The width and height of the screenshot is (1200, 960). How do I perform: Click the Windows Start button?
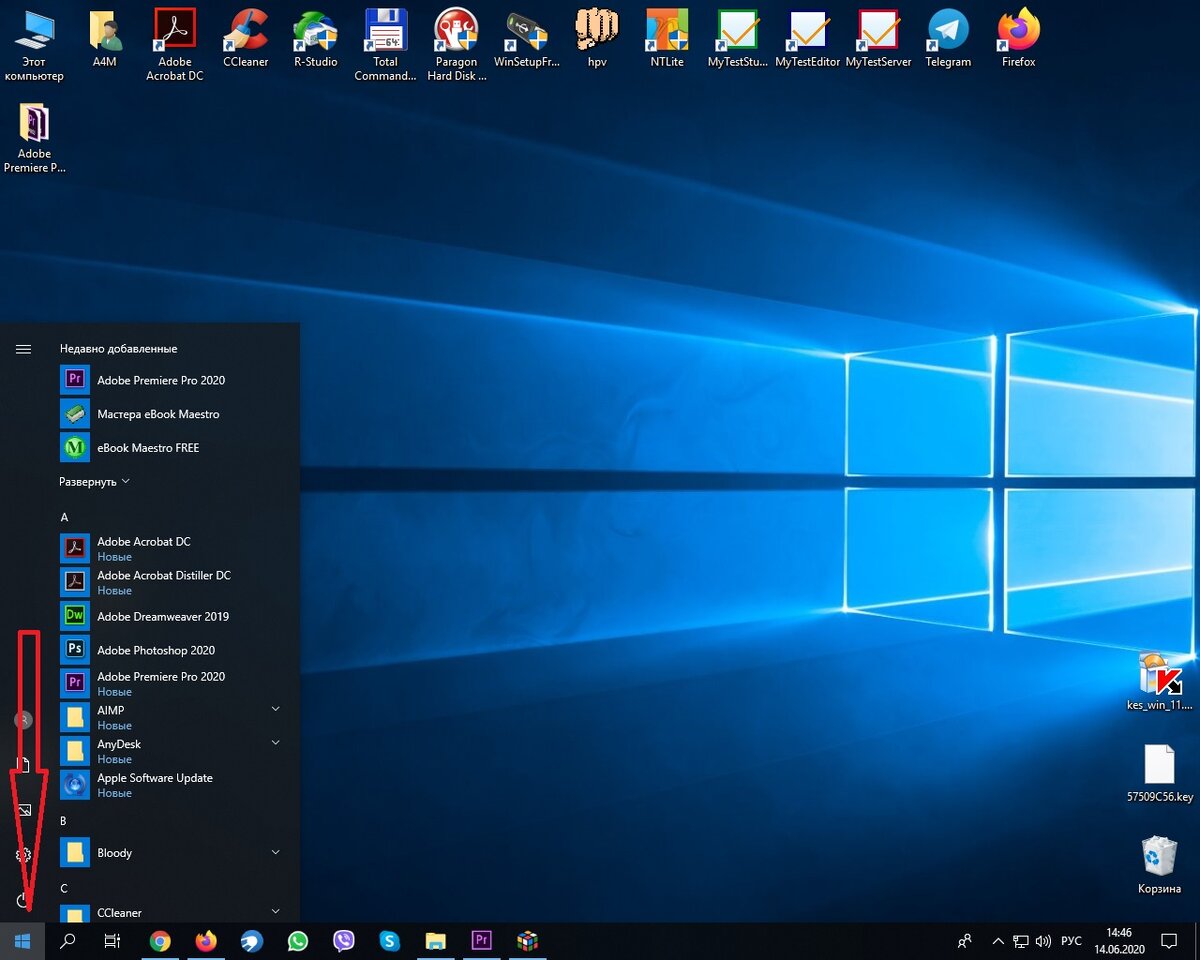pos(23,941)
